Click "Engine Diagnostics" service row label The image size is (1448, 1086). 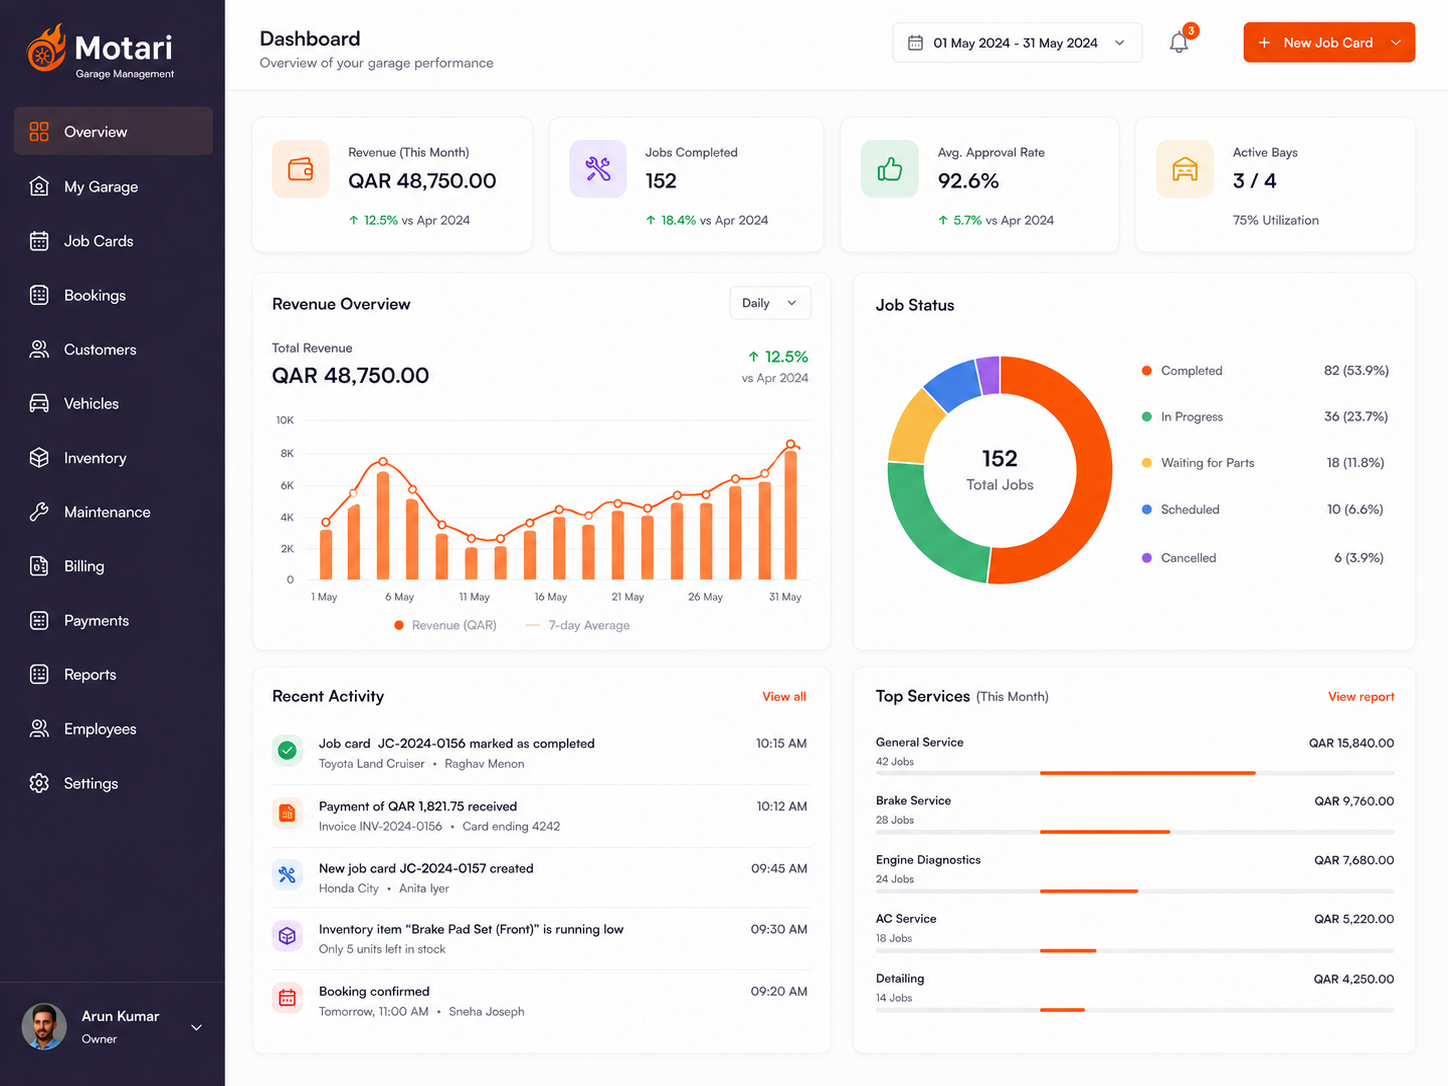point(928,859)
